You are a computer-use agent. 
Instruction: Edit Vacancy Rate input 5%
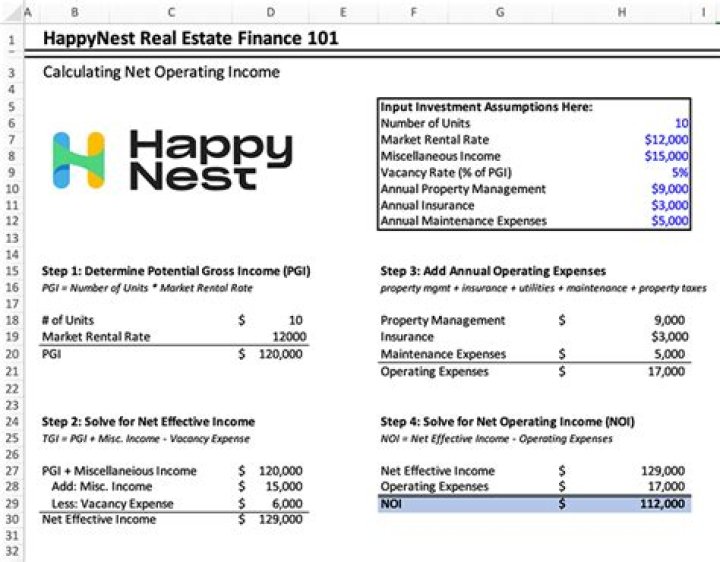(680, 173)
